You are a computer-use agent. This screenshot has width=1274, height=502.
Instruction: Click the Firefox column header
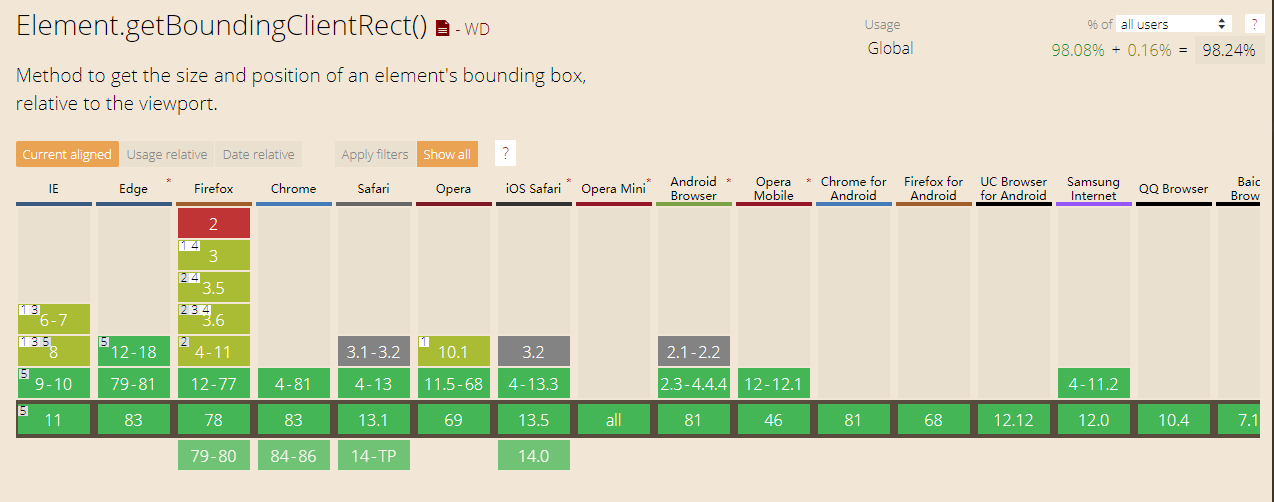point(213,189)
